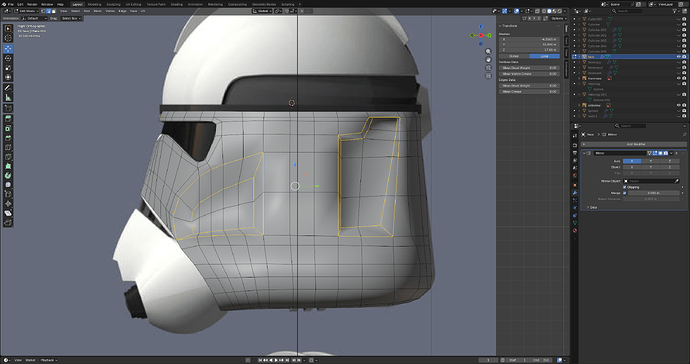Click the viewport pan hand icon
Viewport: 690px width, 364px height.
(488, 59)
